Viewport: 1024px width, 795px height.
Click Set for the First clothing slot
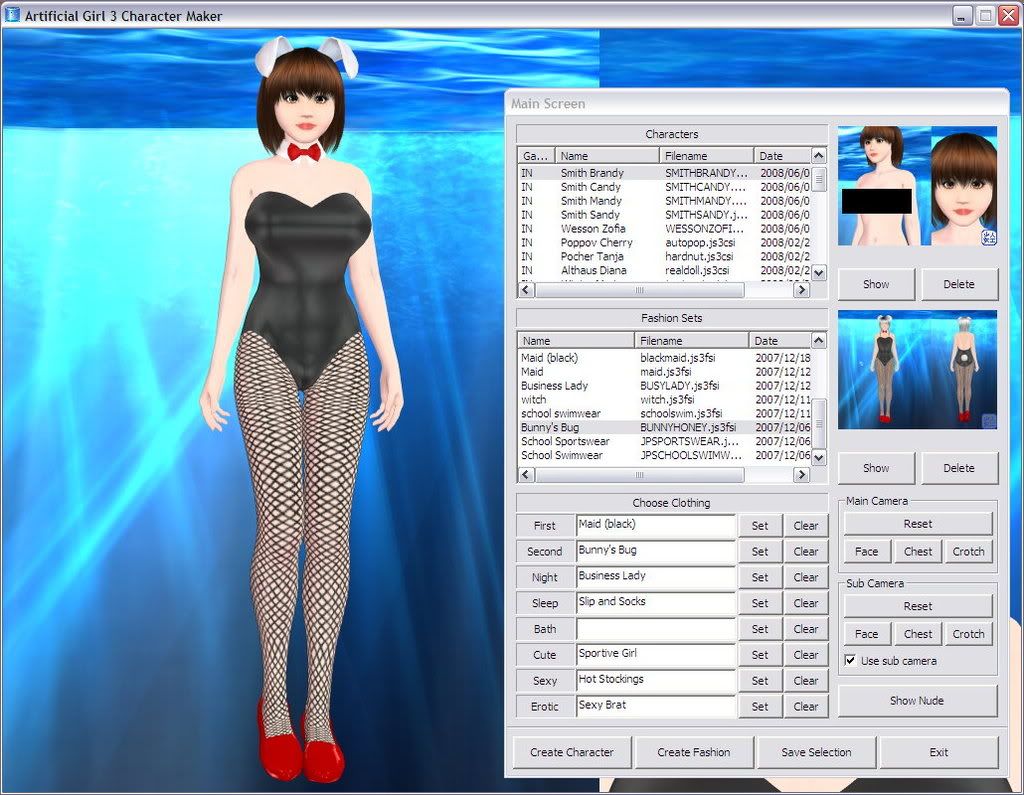pyautogui.click(x=760, y=525)
